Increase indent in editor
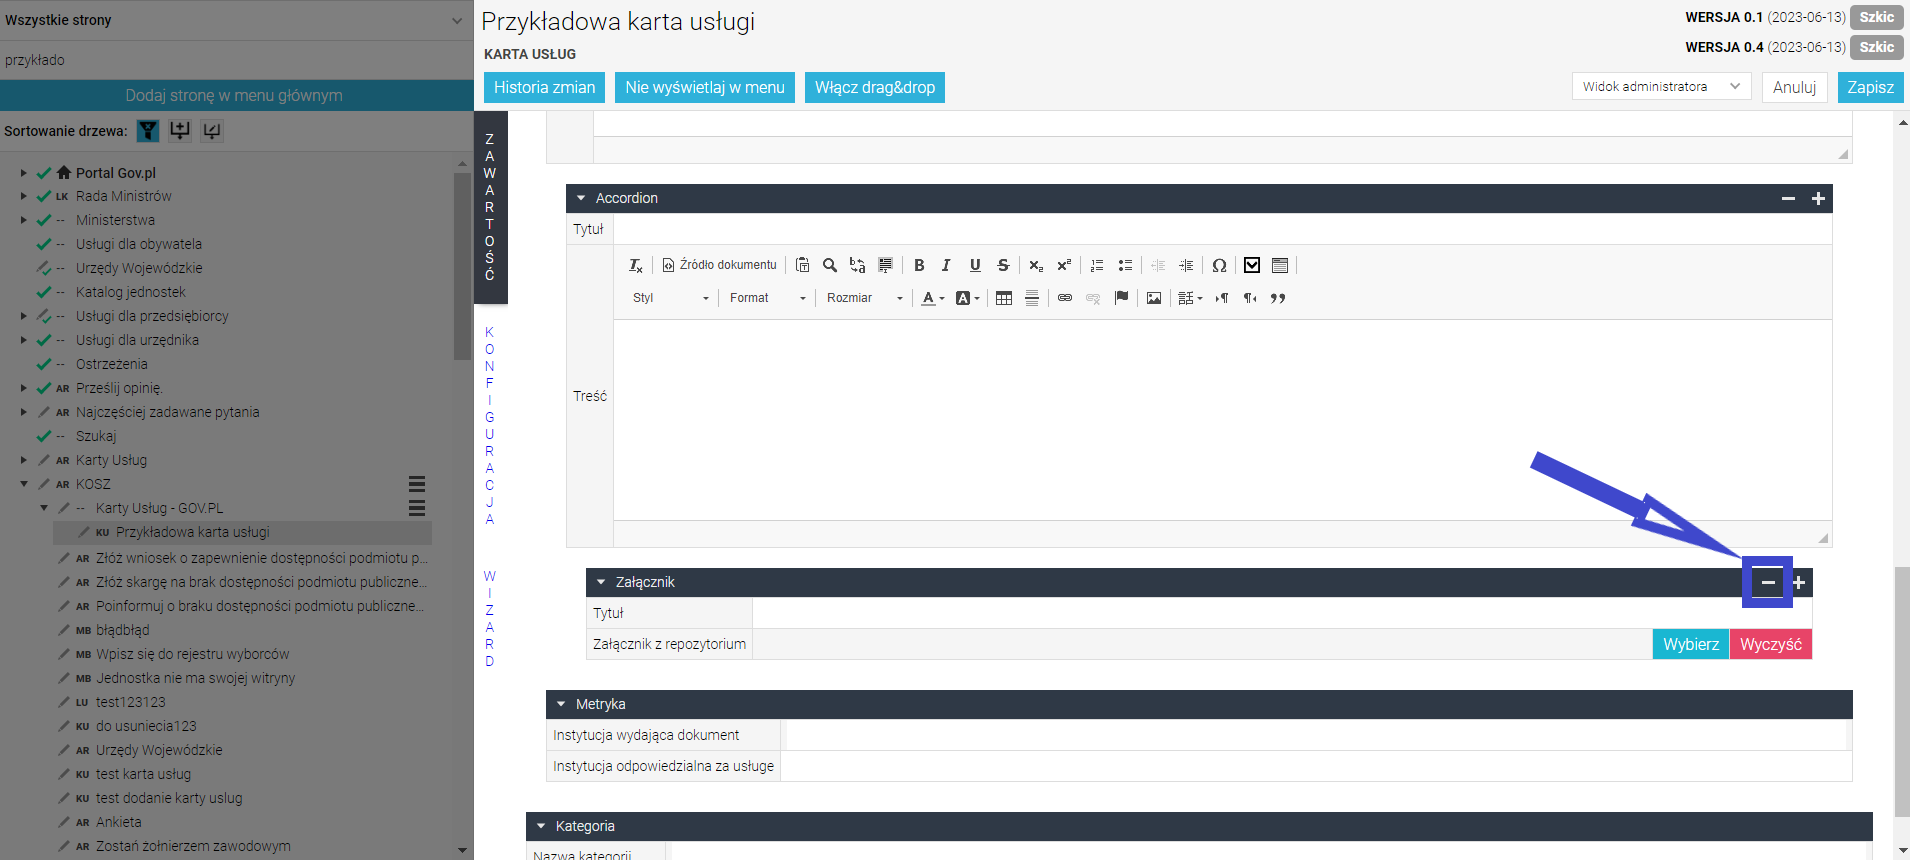The height and width of the screenshot is (860, 1910). pyautogui.click(x=1186, y=265)
